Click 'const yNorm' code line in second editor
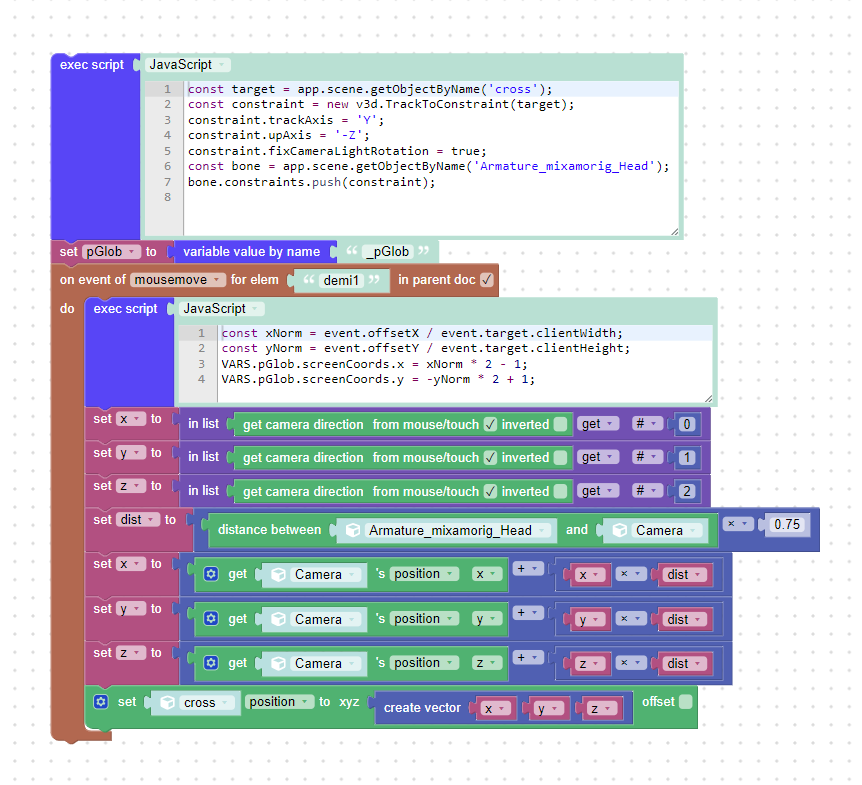 [426, 348]
